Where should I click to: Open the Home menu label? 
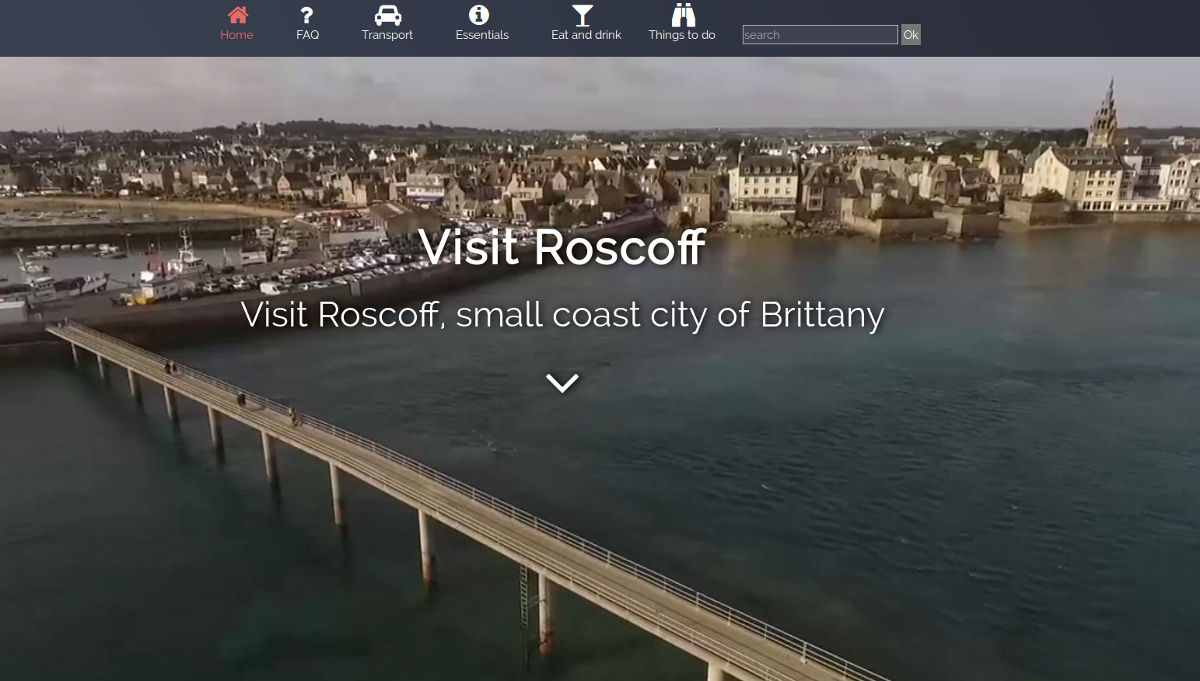tap(237, 35)
